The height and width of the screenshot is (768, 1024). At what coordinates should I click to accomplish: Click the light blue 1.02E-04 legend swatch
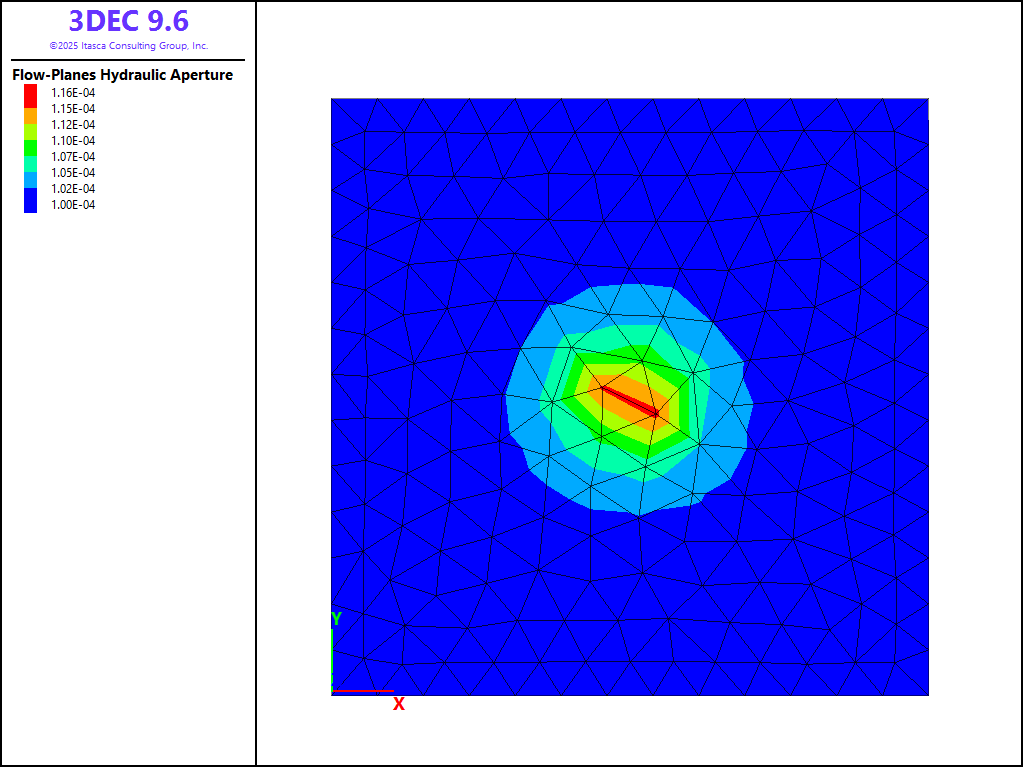click(30, 188)
